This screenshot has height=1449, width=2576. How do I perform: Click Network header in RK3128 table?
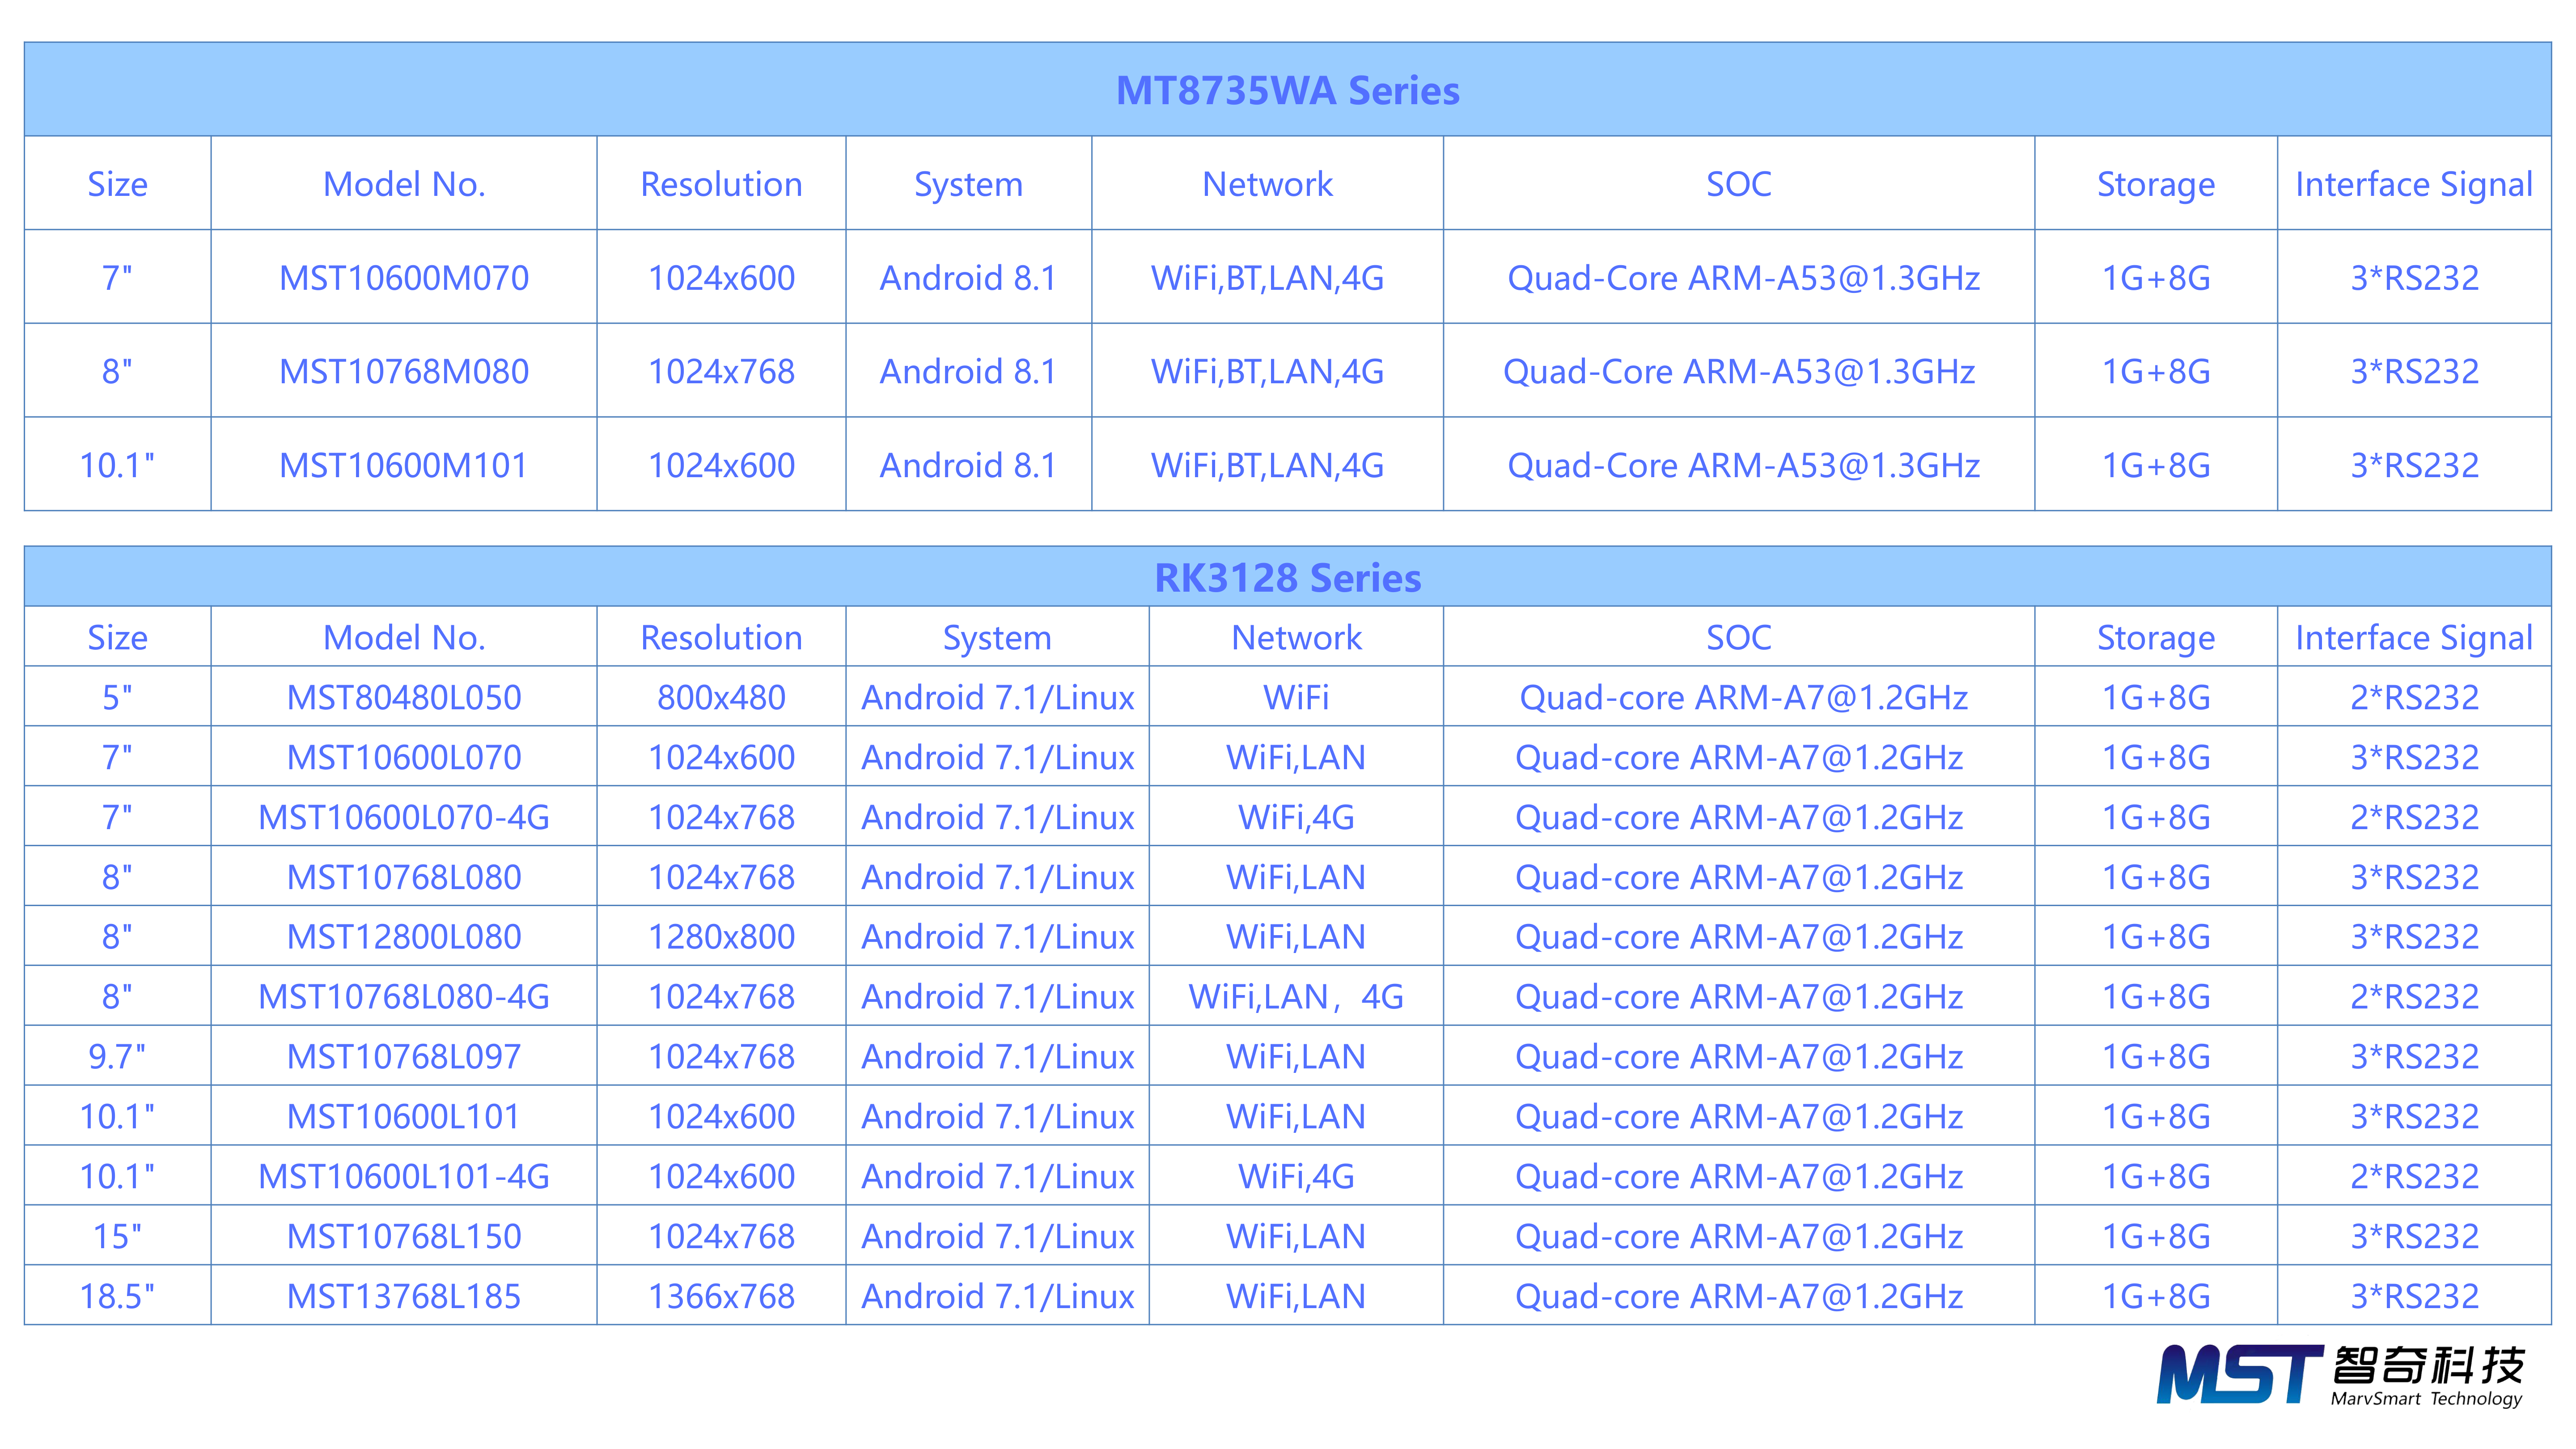(x=1296, y=638)
